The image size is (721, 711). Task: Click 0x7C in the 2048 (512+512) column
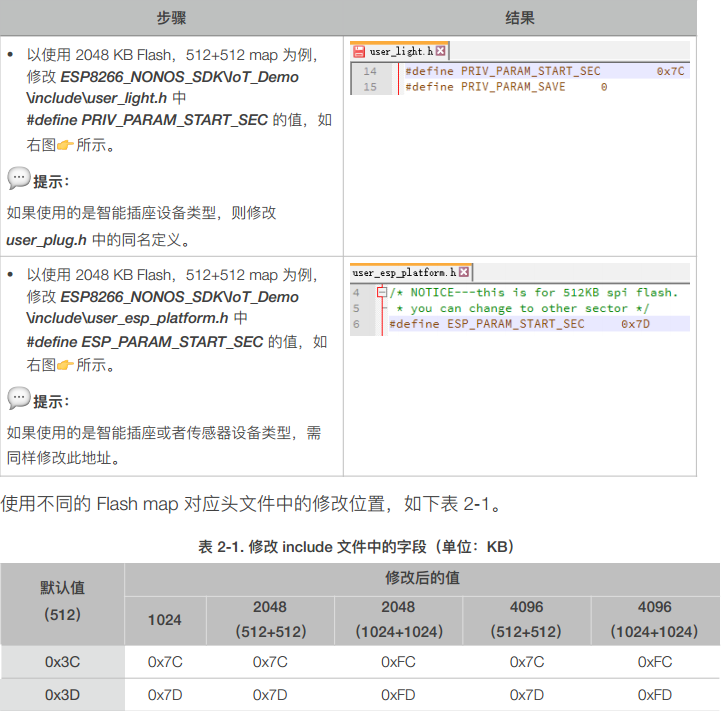point(270,662)
